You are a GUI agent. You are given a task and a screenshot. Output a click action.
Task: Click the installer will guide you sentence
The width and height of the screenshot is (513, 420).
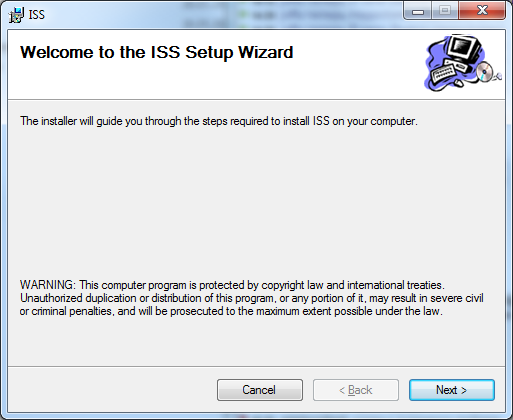click(x=219, y=121)
